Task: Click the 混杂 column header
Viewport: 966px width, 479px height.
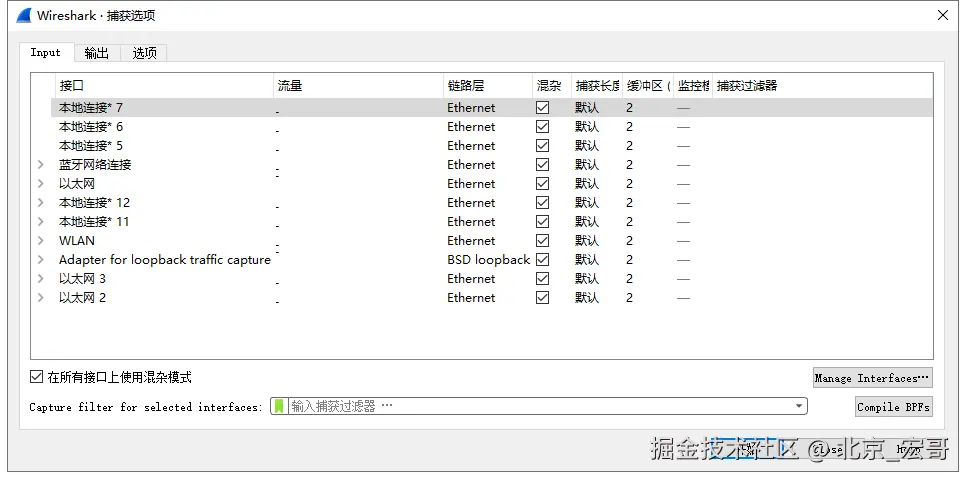Action: click(552, 86)
